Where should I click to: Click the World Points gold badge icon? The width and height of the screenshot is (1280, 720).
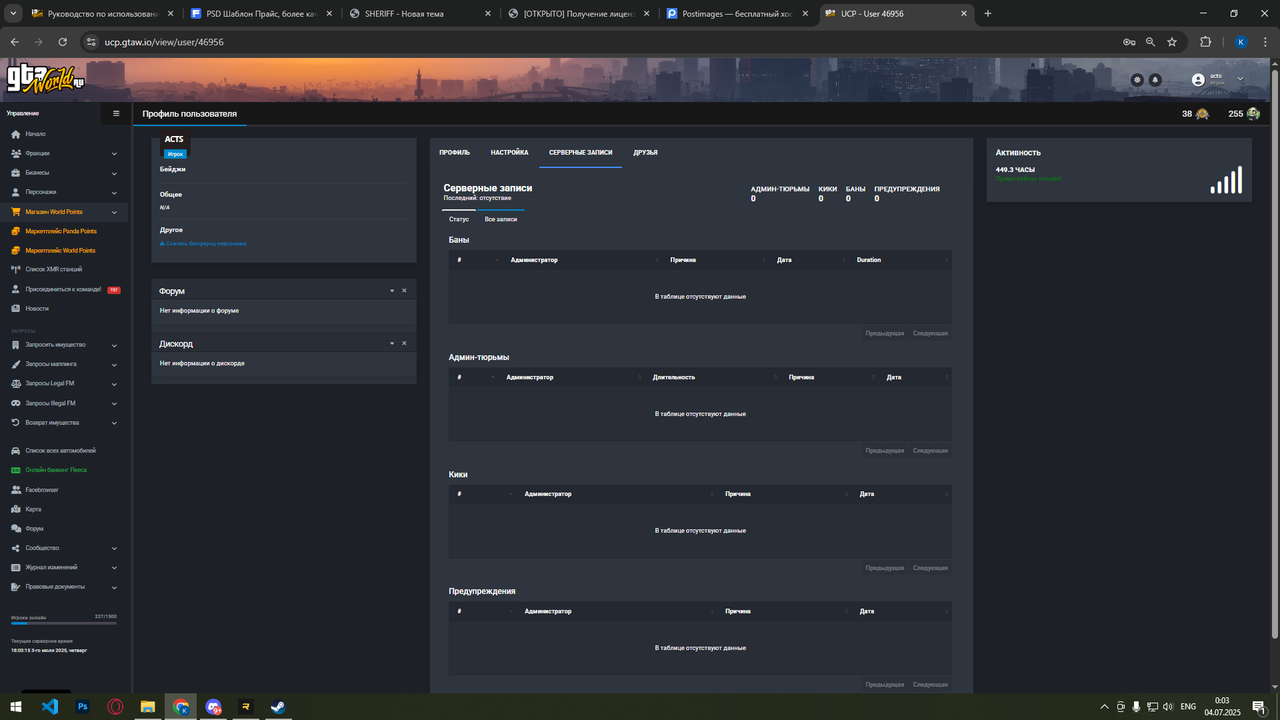(1202, 114)
